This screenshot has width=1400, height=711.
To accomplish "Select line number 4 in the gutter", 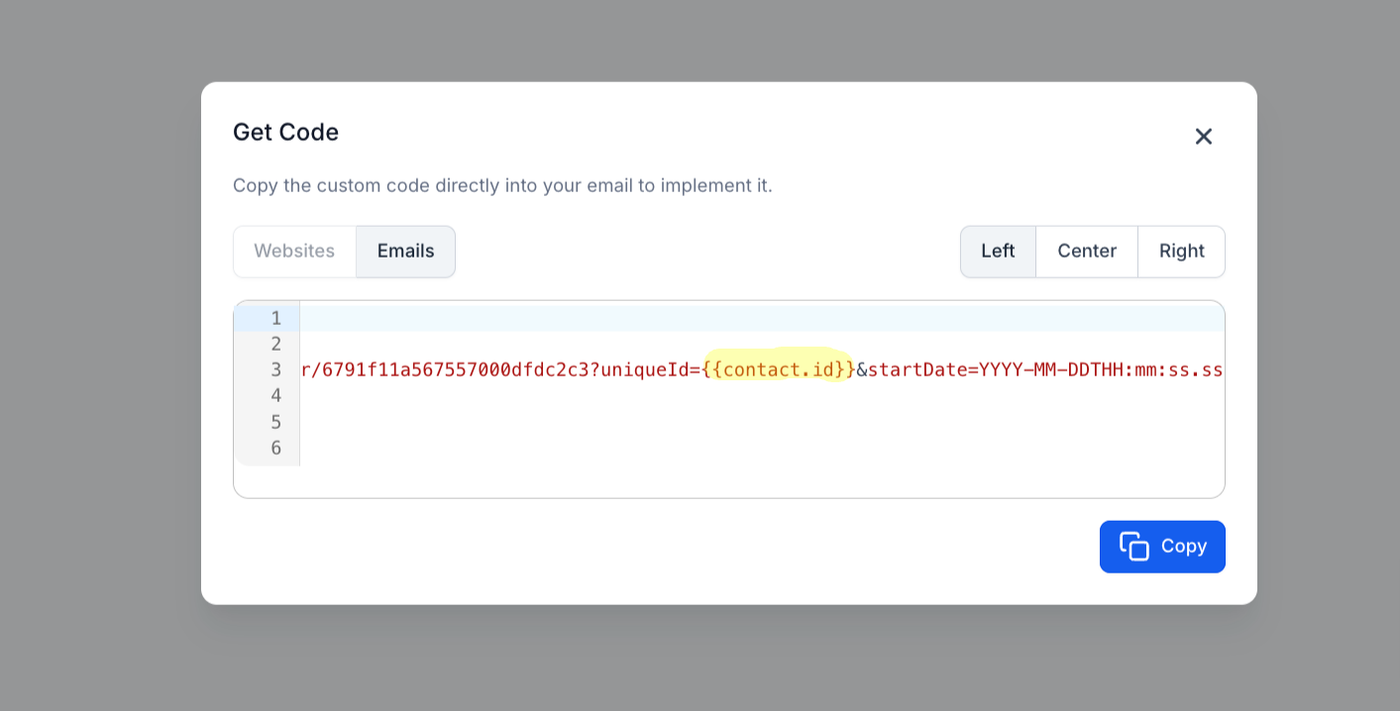I will click(x=276, y=396).
